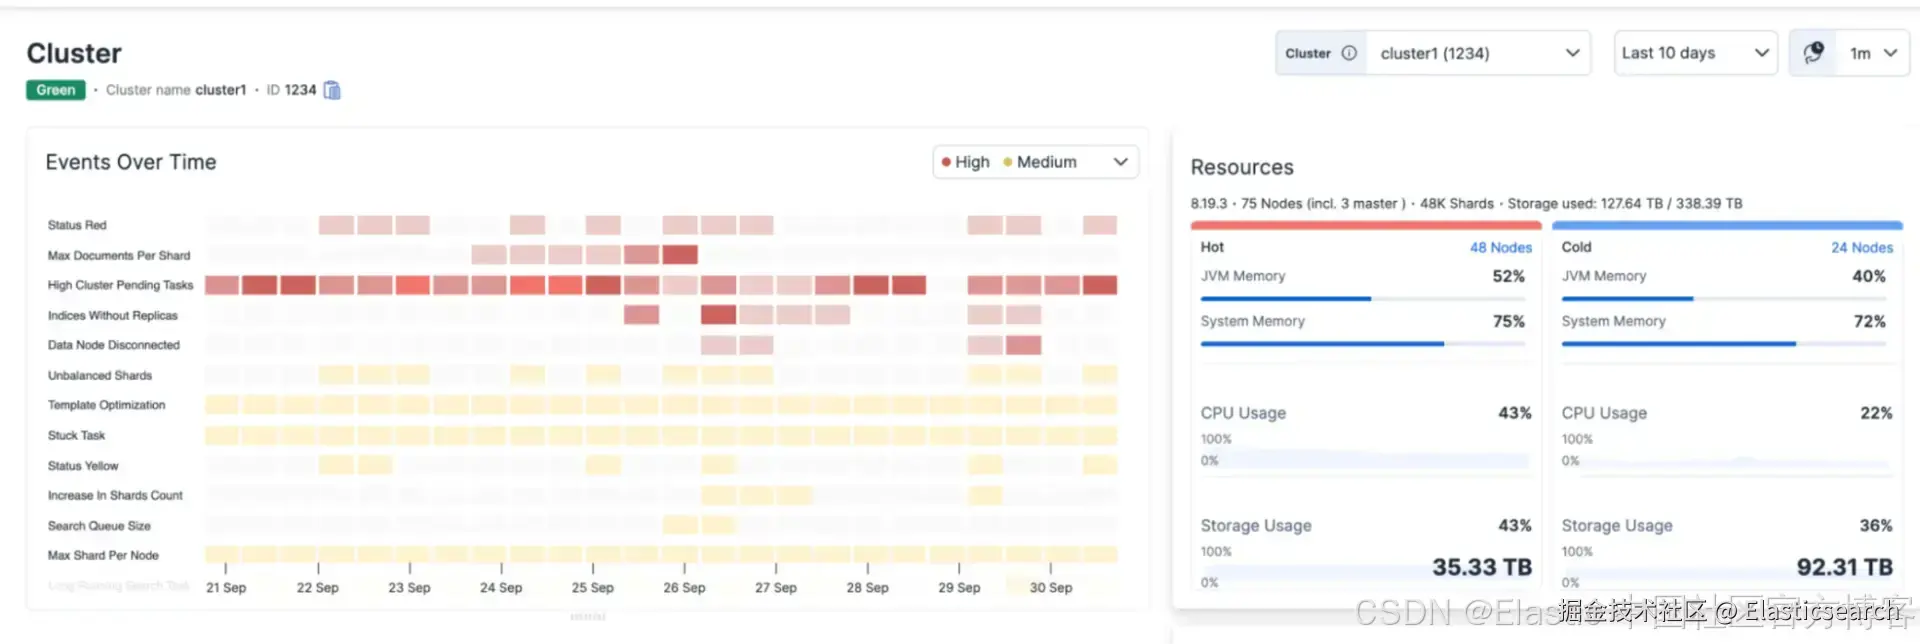
Task: Click the dark red Indices Without Replicas cell
Action: point(718,315)
